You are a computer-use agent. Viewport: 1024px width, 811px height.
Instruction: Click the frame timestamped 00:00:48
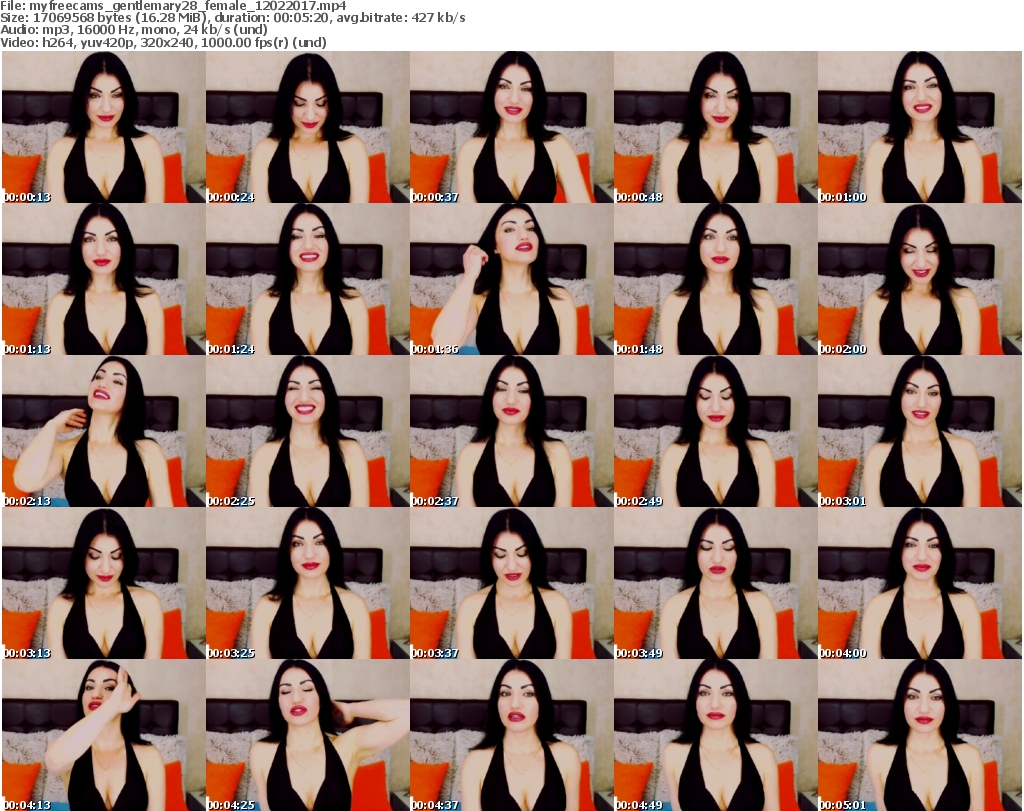[715, 127]
